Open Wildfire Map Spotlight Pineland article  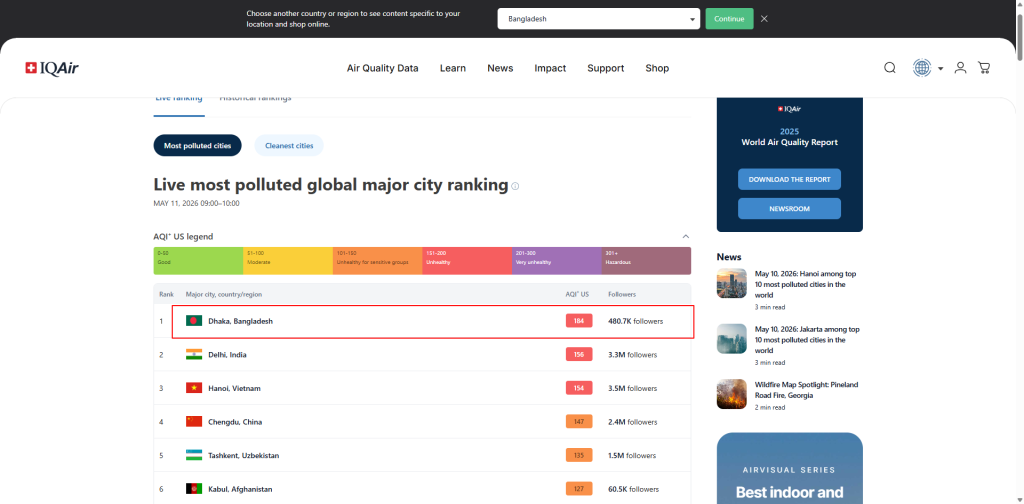[807, 390]
